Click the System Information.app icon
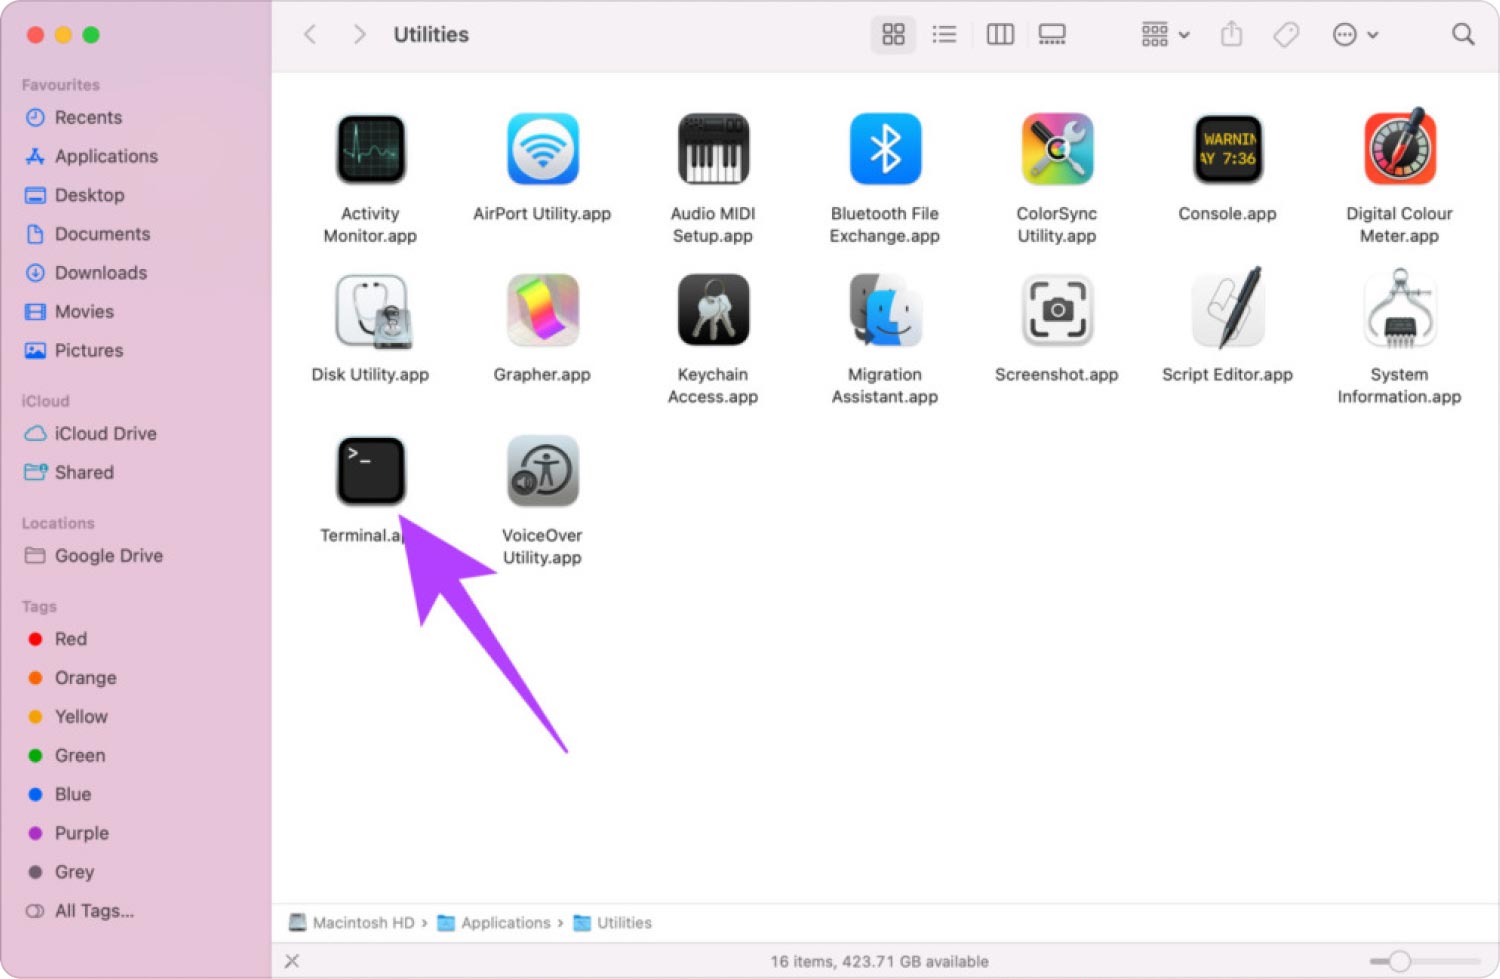Viewport: 1500px width, 979px height. [1400, 308]
